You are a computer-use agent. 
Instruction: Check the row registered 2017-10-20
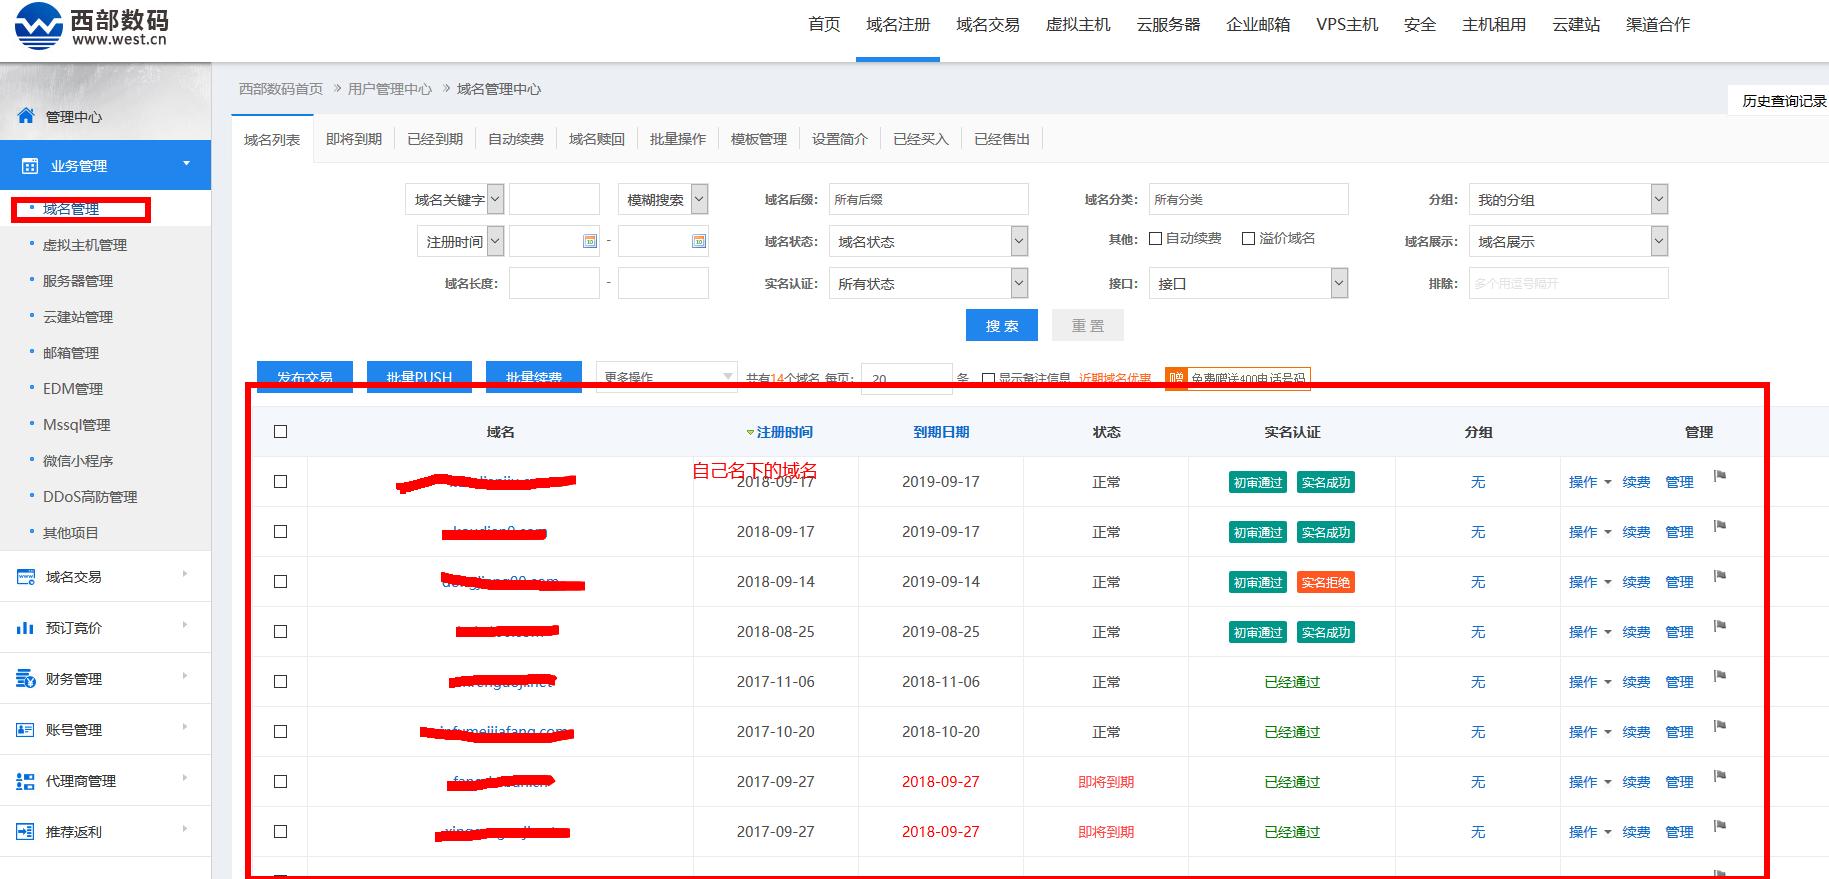(x=281, y=732)
